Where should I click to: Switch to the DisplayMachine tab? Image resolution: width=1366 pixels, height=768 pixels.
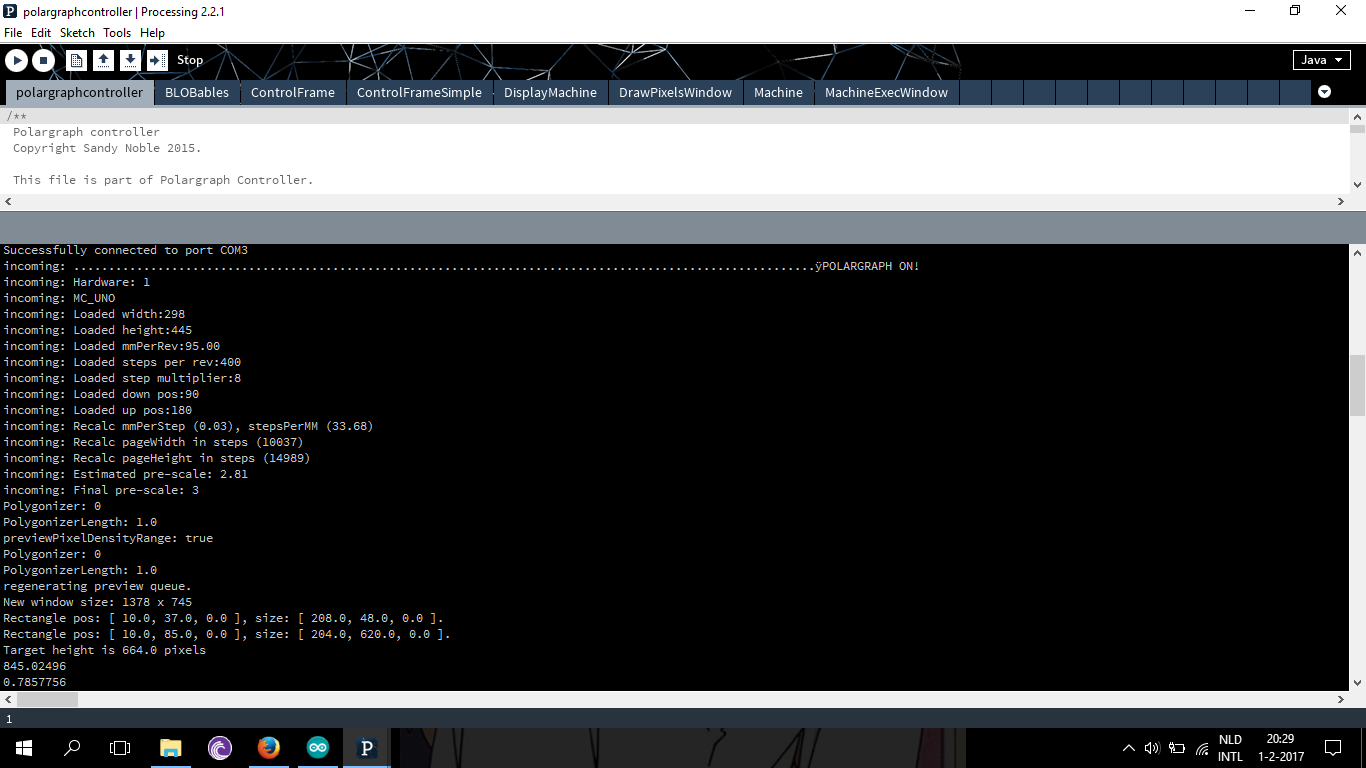coord(550,93)
